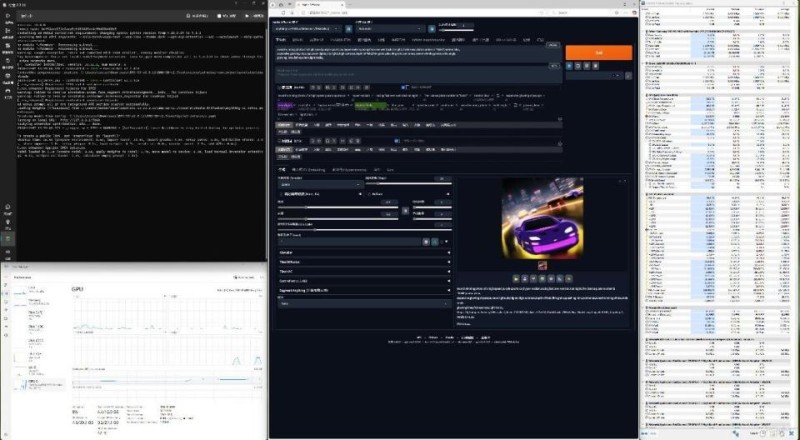Open the Hypernetworks sub-tab
This screenshot has height=440, width=800.
(x=350, y=170)
